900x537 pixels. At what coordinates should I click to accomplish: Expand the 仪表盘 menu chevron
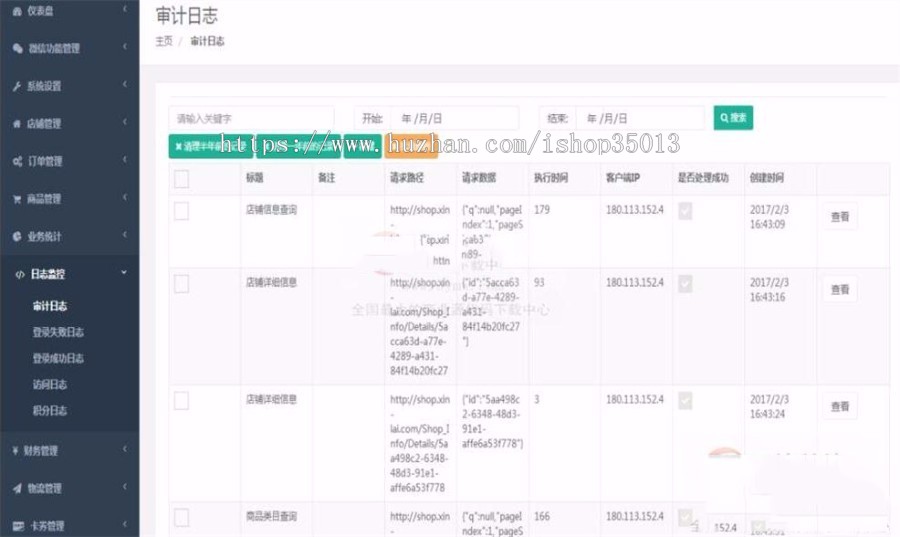[125, 9]
